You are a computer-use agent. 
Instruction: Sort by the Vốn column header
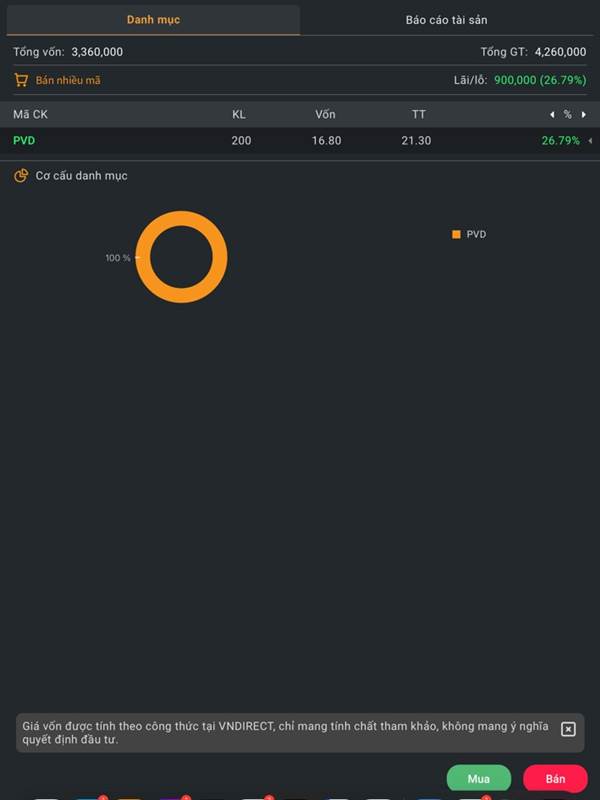click(x=325, y=115)
